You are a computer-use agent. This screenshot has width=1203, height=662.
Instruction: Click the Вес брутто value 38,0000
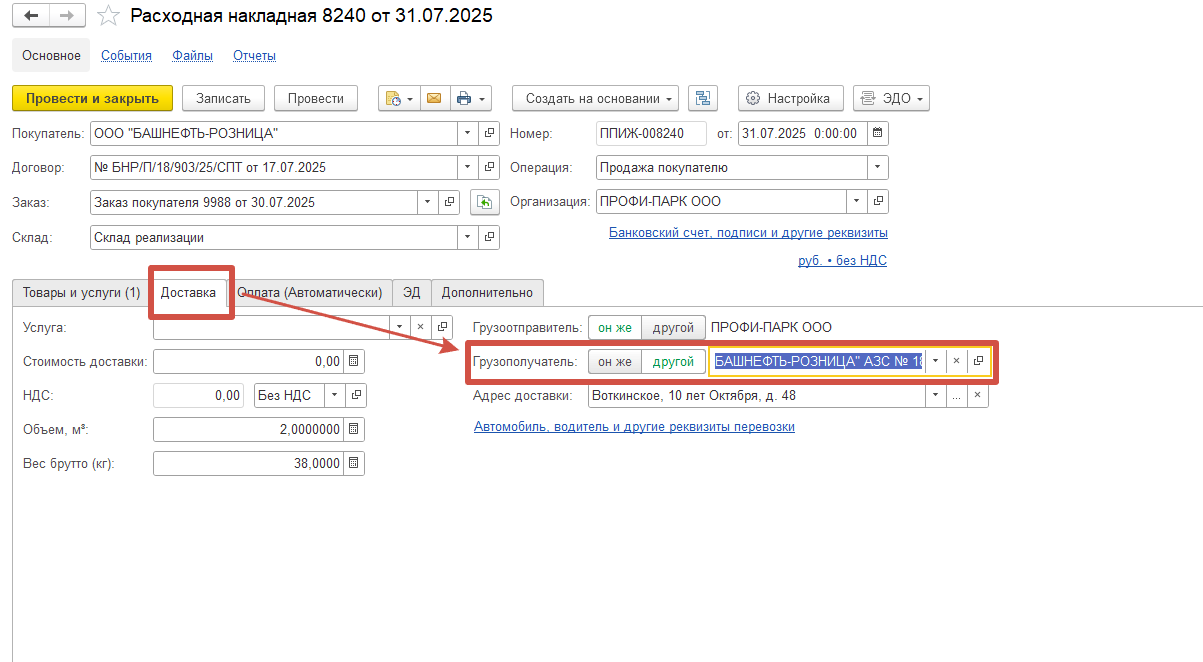(x=249, y=463)
